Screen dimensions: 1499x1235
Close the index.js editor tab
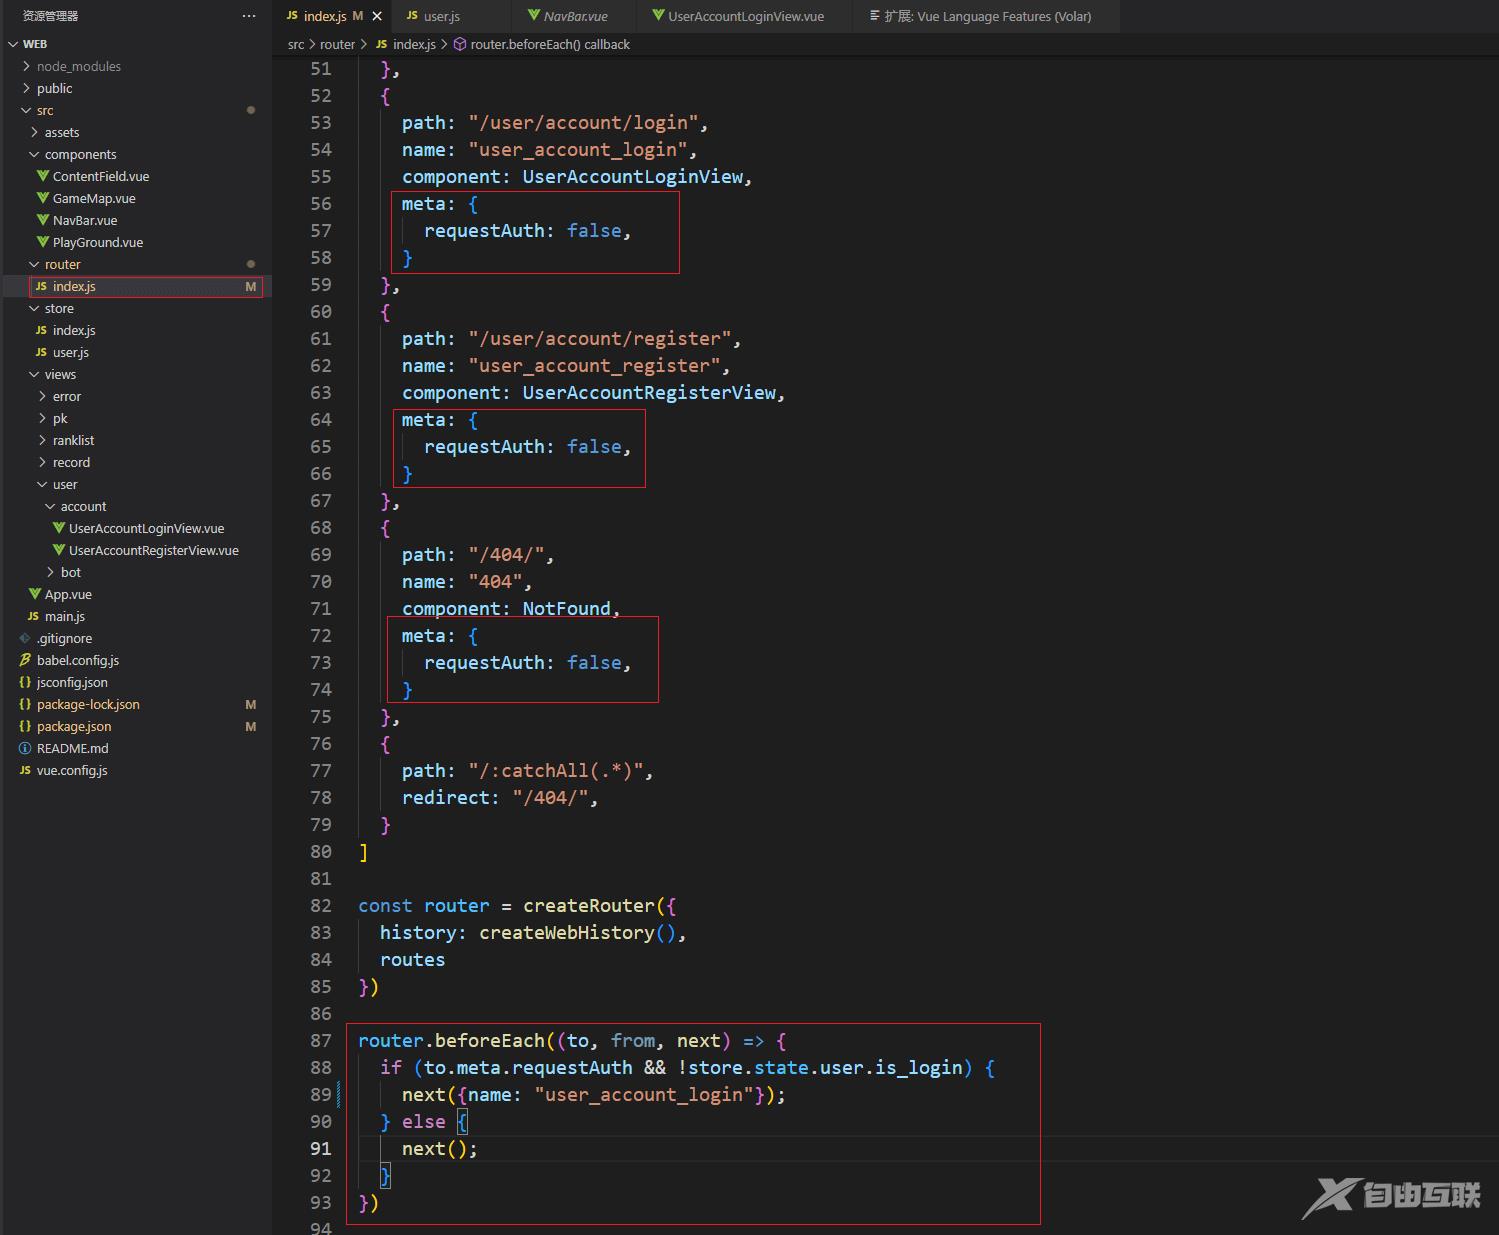pos(377,16)
